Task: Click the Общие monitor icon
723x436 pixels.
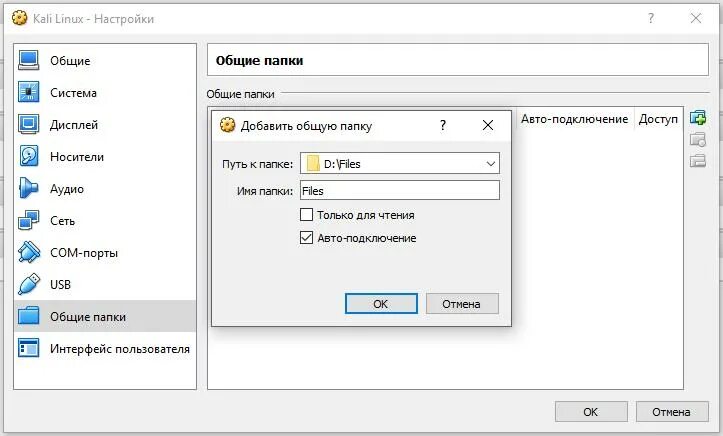Action: [29, 60]
